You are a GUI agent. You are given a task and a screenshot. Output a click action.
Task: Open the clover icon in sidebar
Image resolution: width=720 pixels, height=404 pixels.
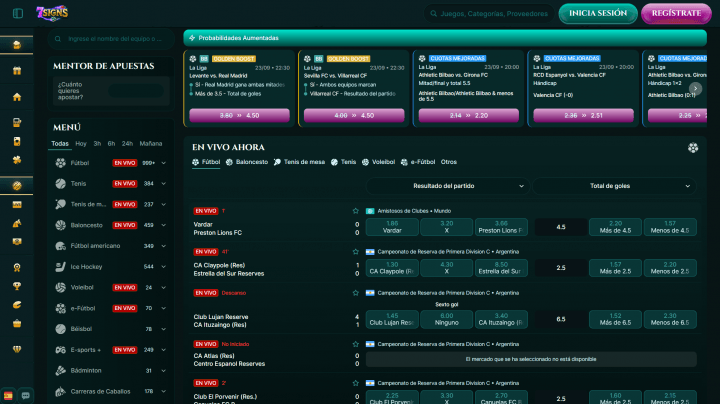(17, 160)
